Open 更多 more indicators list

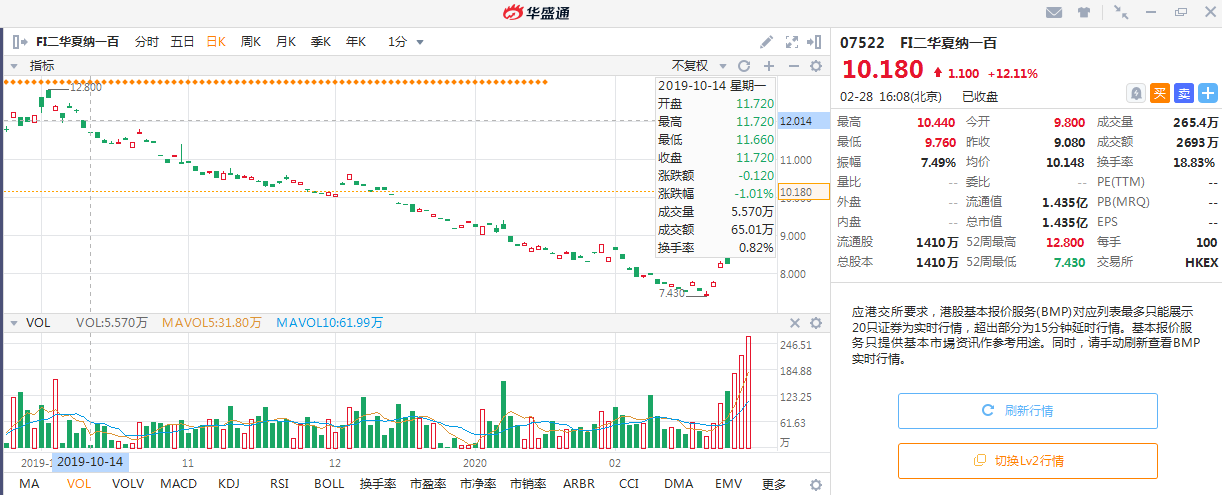coord(774,484)
